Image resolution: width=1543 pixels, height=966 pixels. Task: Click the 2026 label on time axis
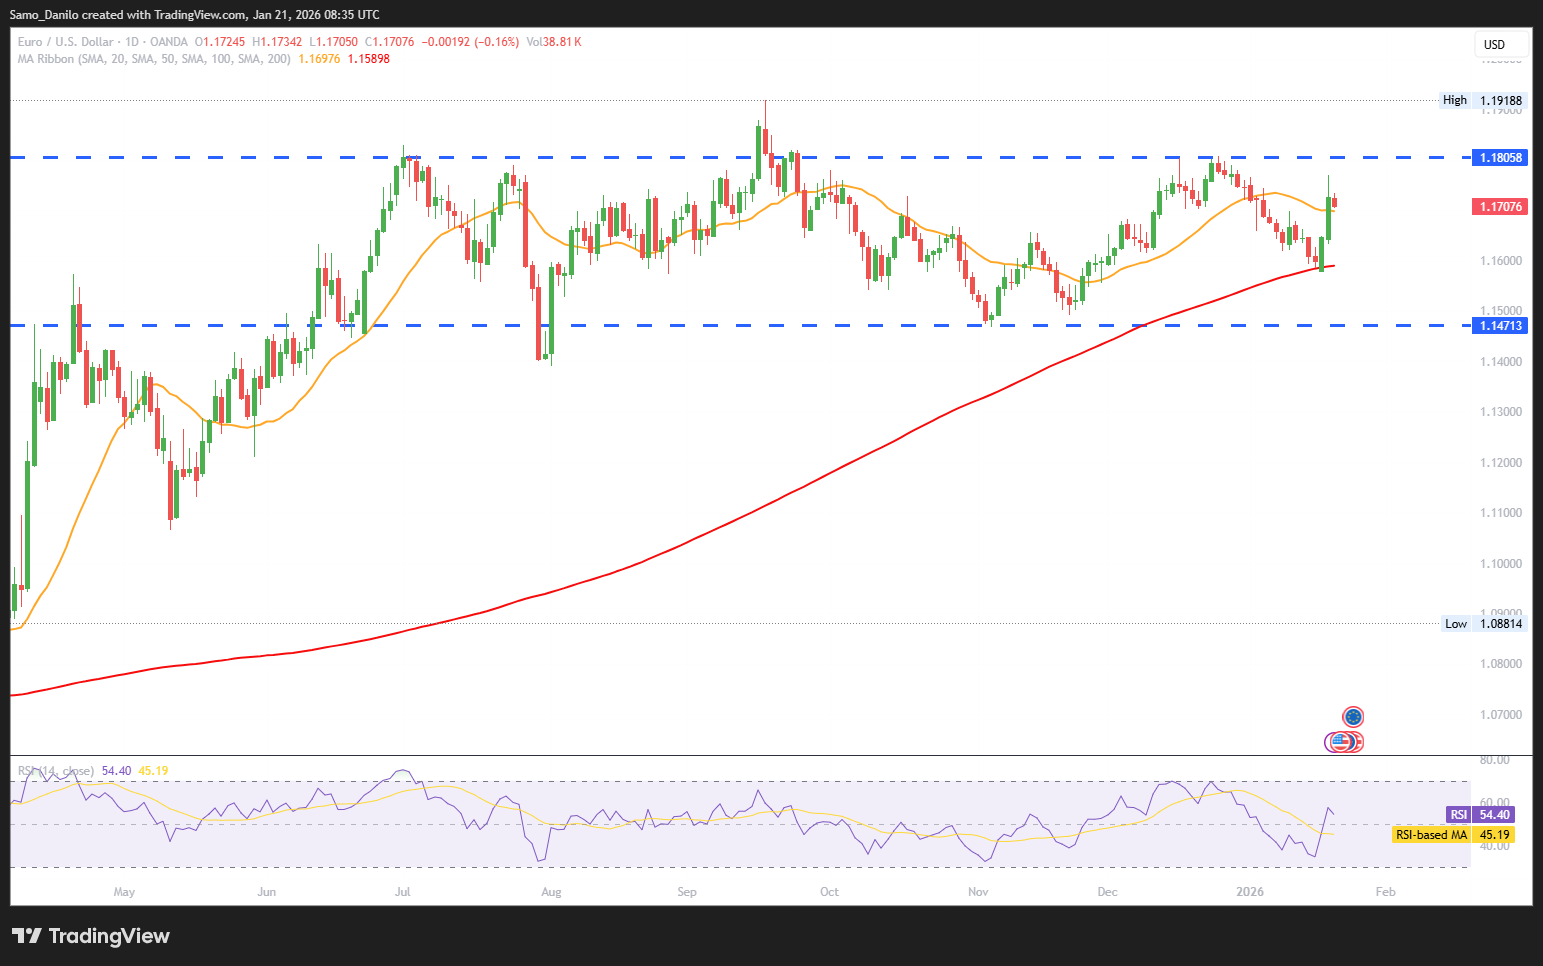coord(1250,892)
